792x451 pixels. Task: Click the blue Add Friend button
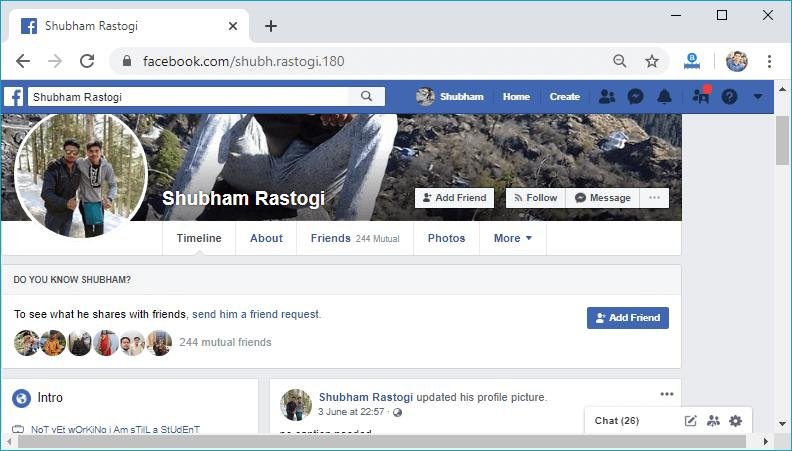(627, 318)
